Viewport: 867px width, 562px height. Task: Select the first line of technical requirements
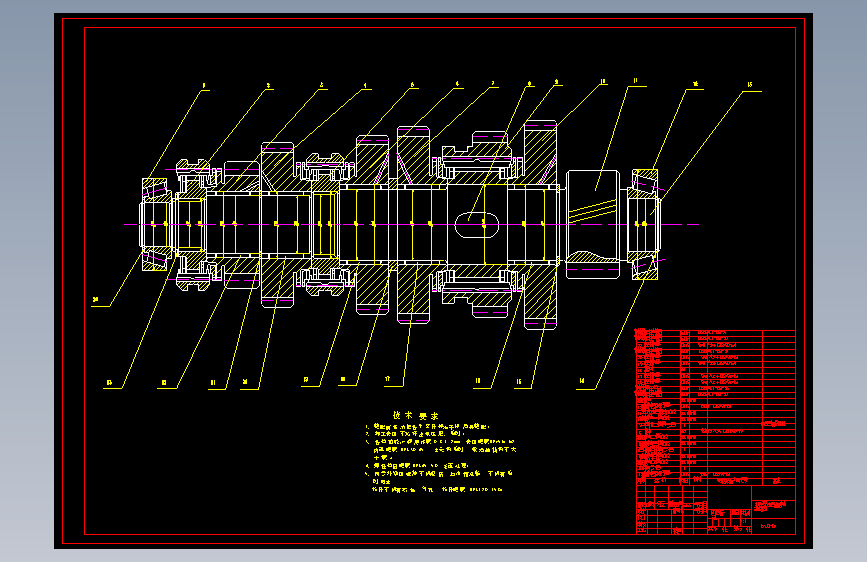click(x=427, y=426)
